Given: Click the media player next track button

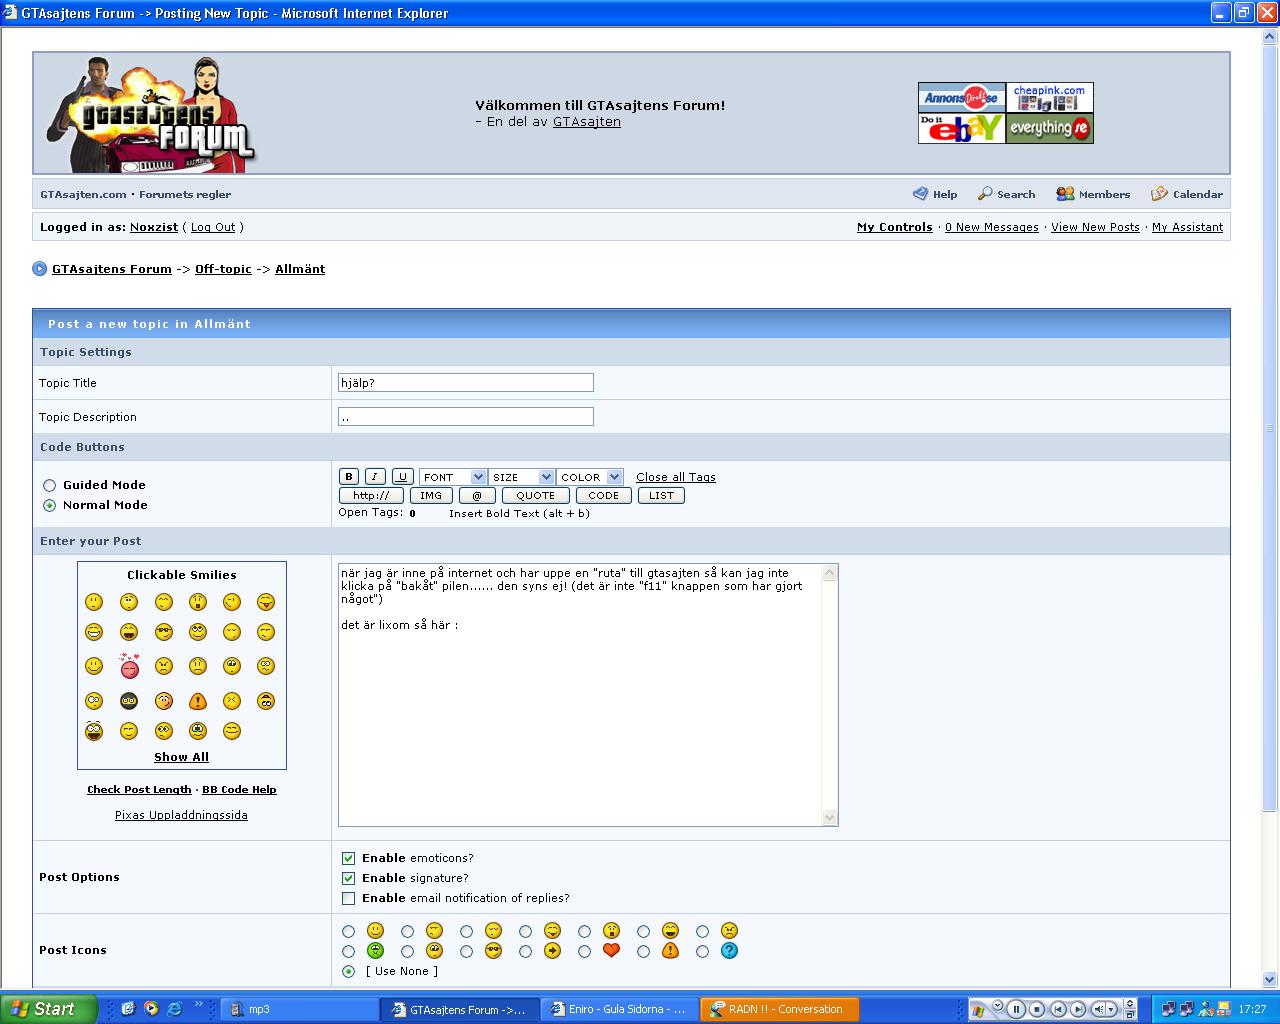Looking at the screenshot, I should click(x=1079, y=1010).
